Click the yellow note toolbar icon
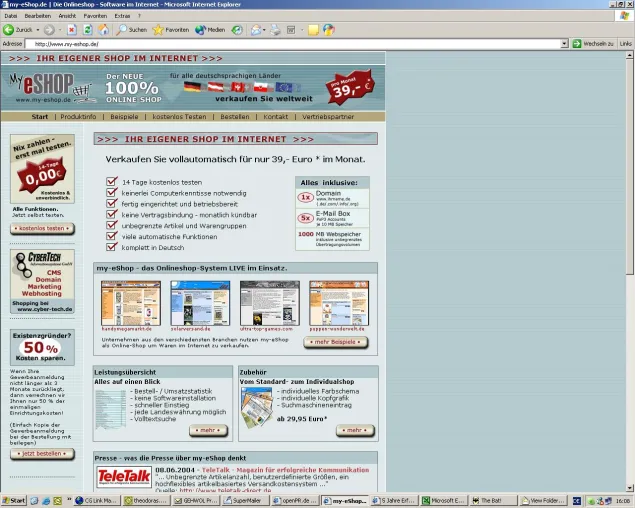This screenshot has width=635, height=508. (313, 30)
